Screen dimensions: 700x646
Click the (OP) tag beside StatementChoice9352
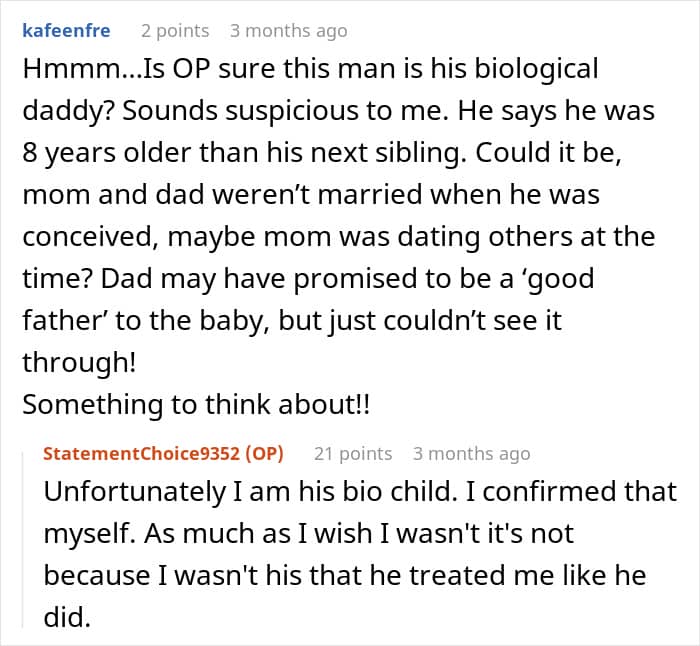point(265,453)
